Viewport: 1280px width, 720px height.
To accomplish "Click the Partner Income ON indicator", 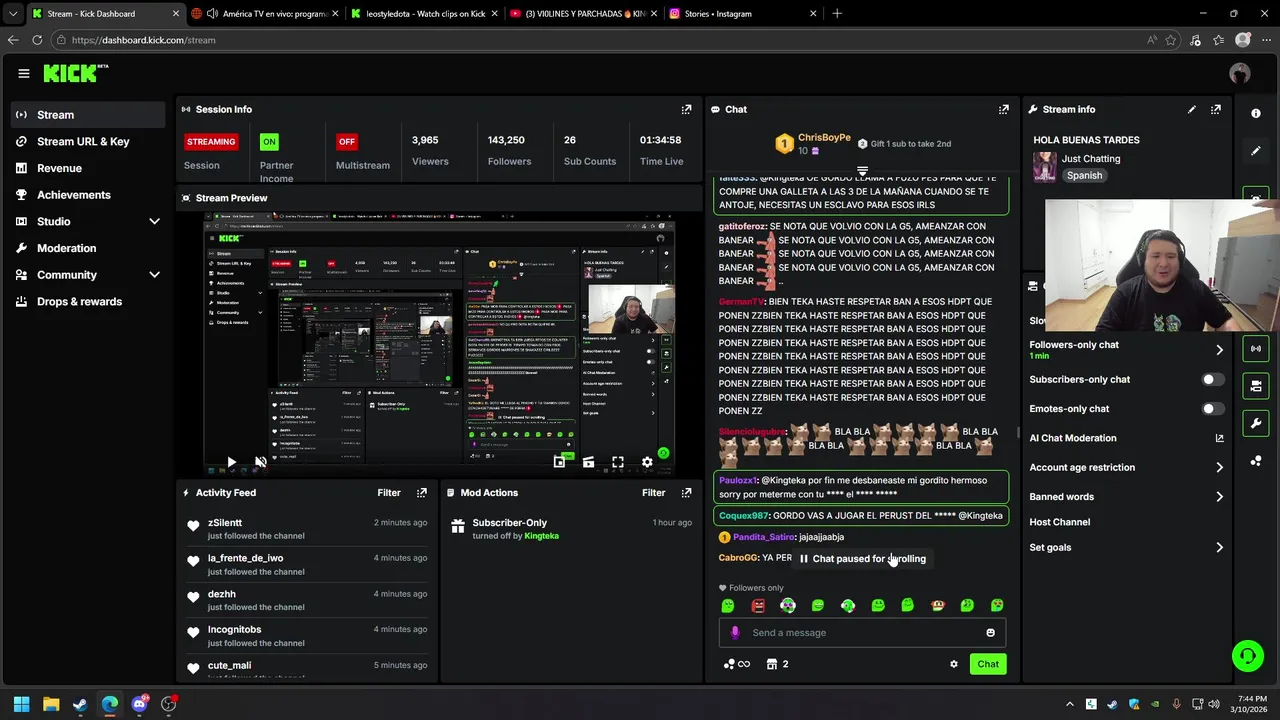I will click(x=269, y=141).
